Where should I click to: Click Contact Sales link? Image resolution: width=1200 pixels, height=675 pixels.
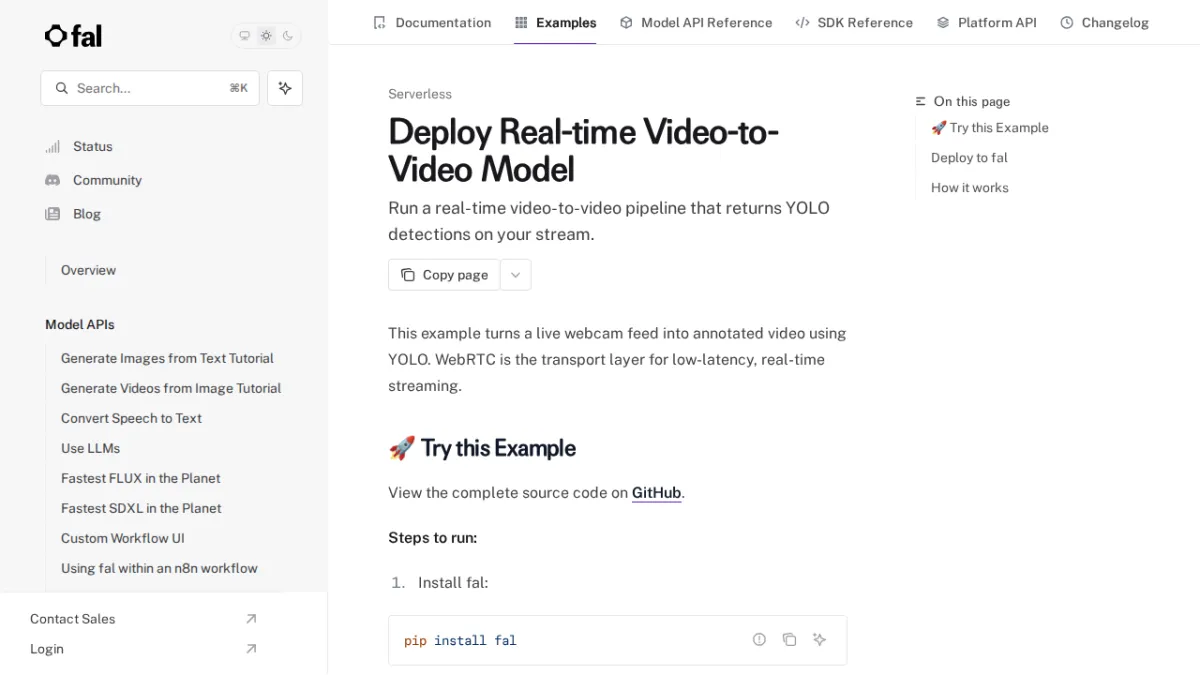[72, 619]
